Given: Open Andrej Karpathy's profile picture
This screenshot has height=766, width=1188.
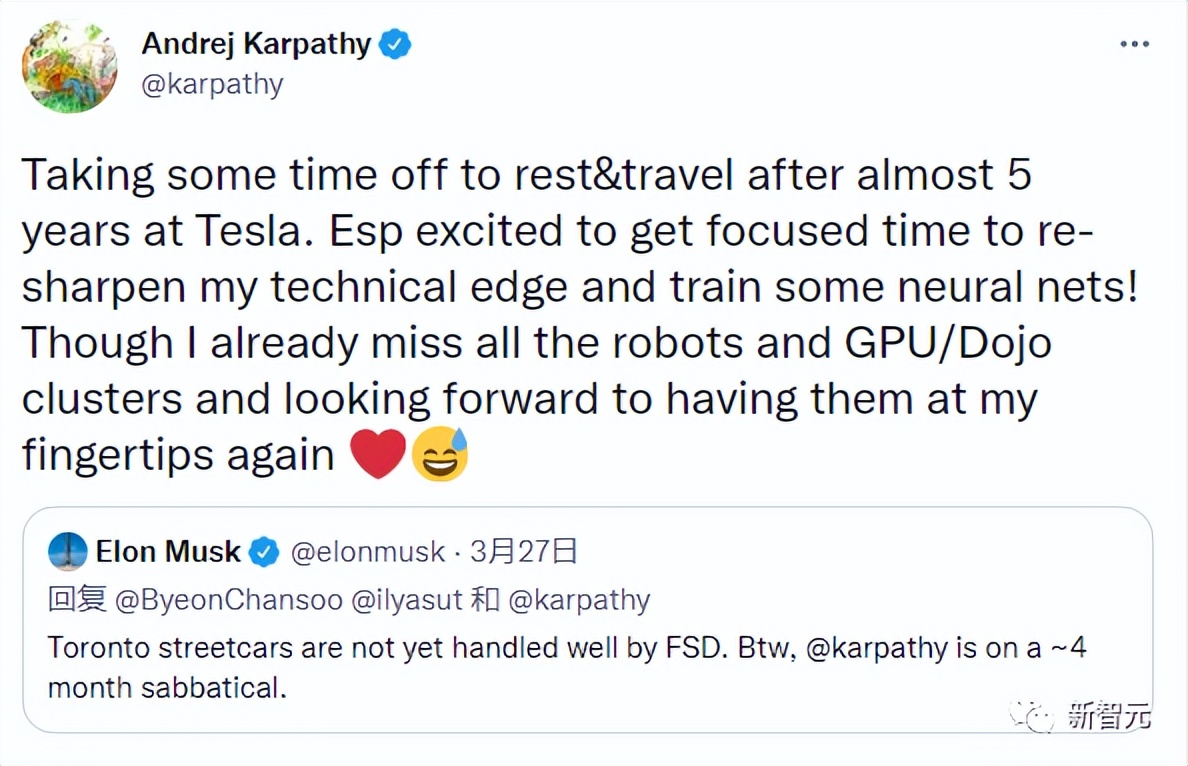Looking at the screenshot, I should [x=68, y=65].
